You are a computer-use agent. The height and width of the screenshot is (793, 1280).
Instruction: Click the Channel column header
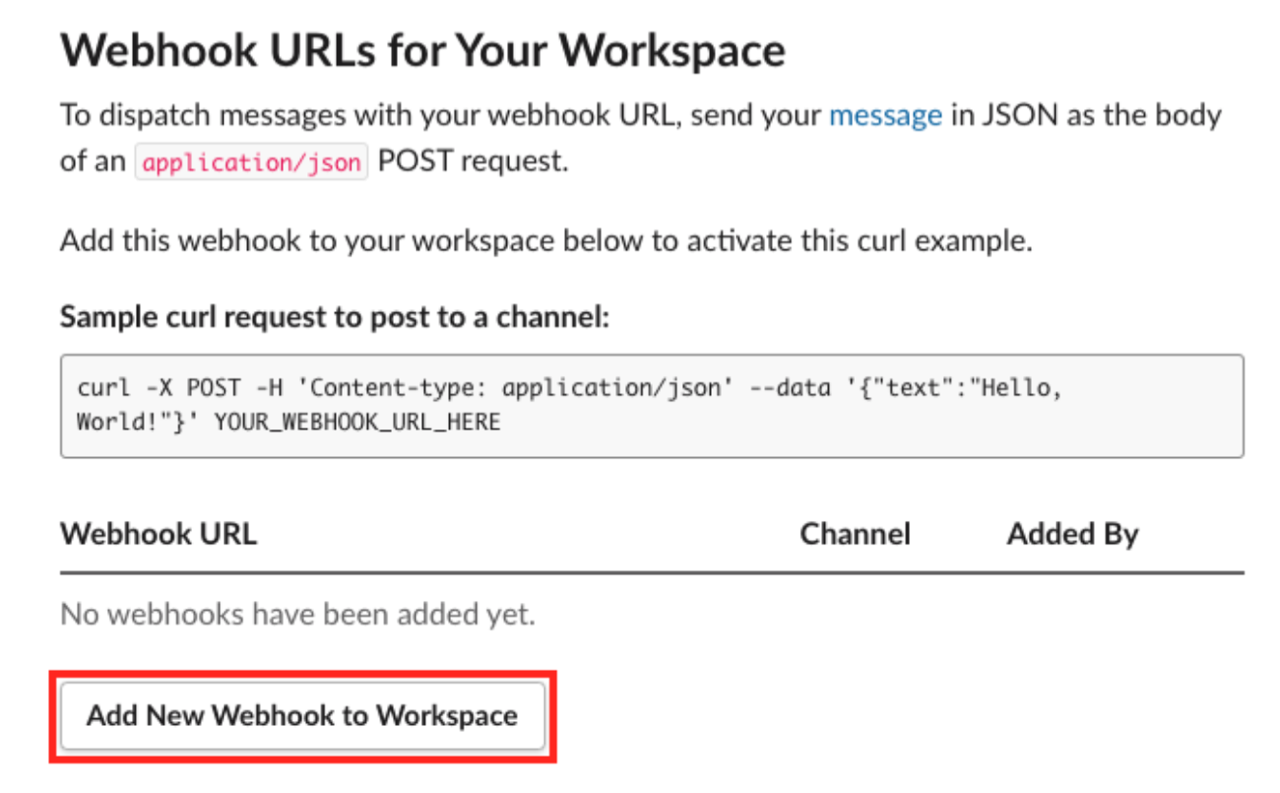[x=855, y=534]
